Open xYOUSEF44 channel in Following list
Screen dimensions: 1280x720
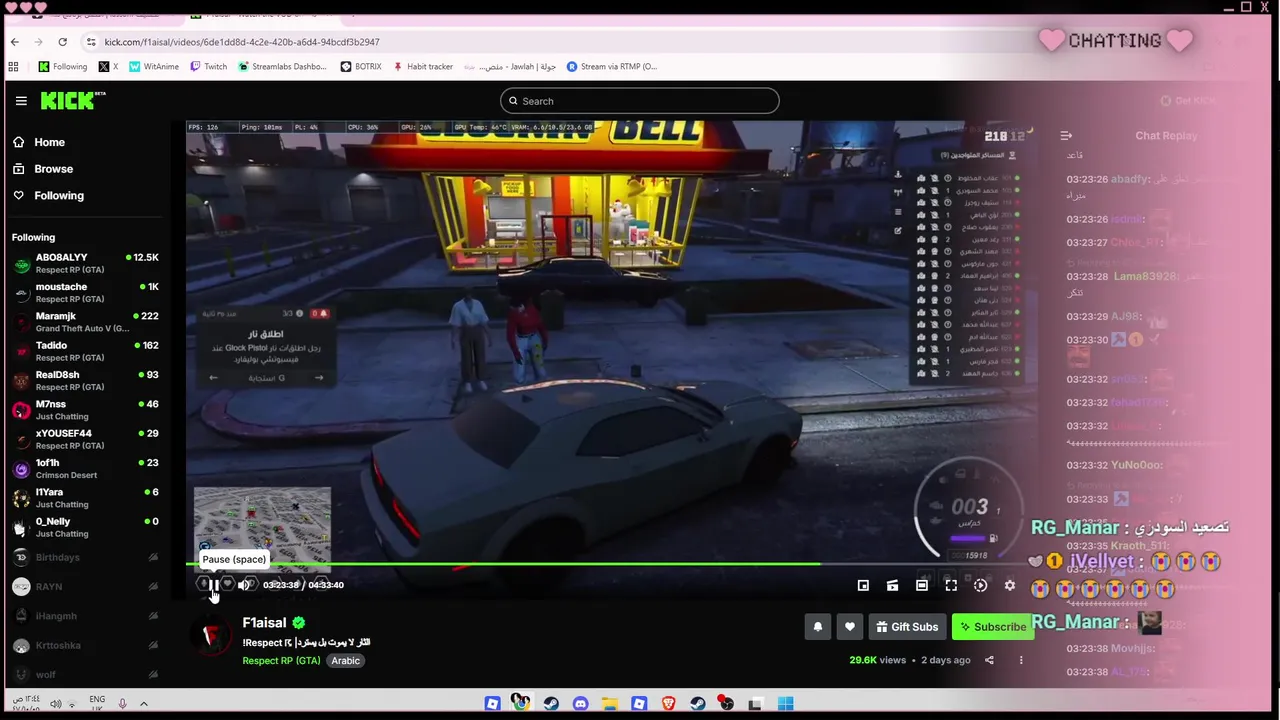point(86,439)
